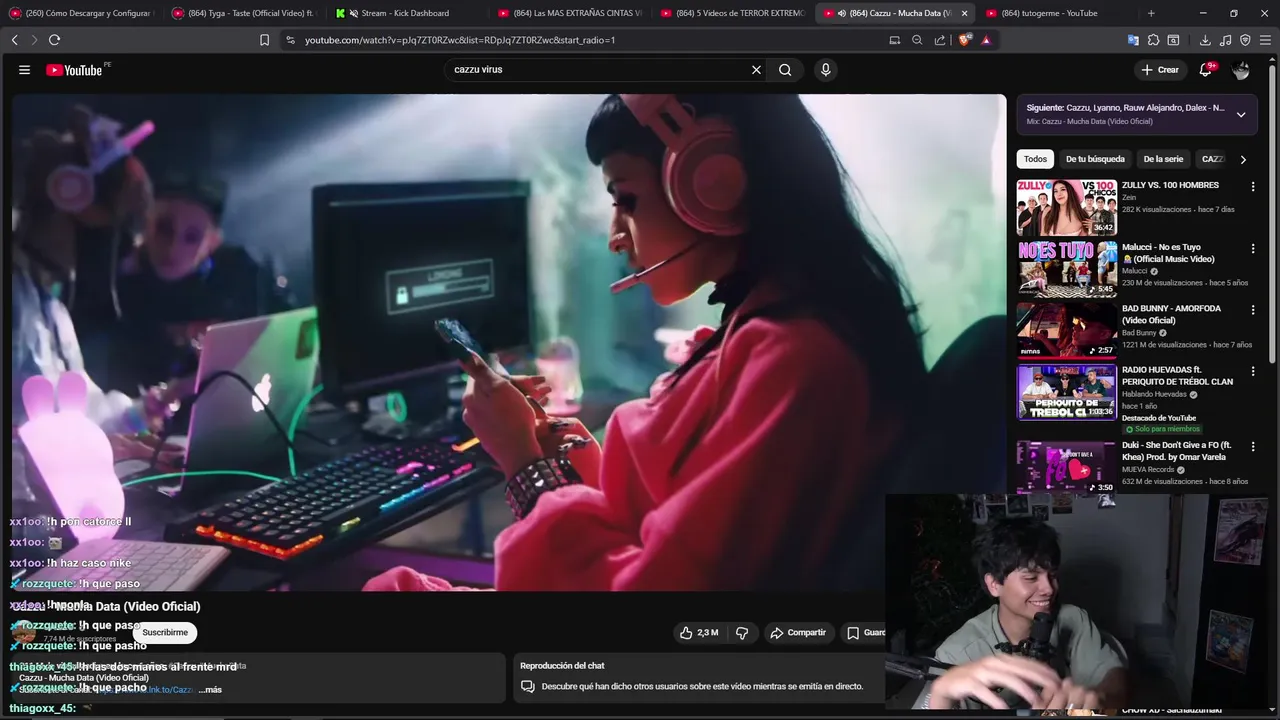Image resolution: width=1280 pixels, height=720 pixels.
Task: Open browser extensions puzzle icon
Action: (1153, 40)
